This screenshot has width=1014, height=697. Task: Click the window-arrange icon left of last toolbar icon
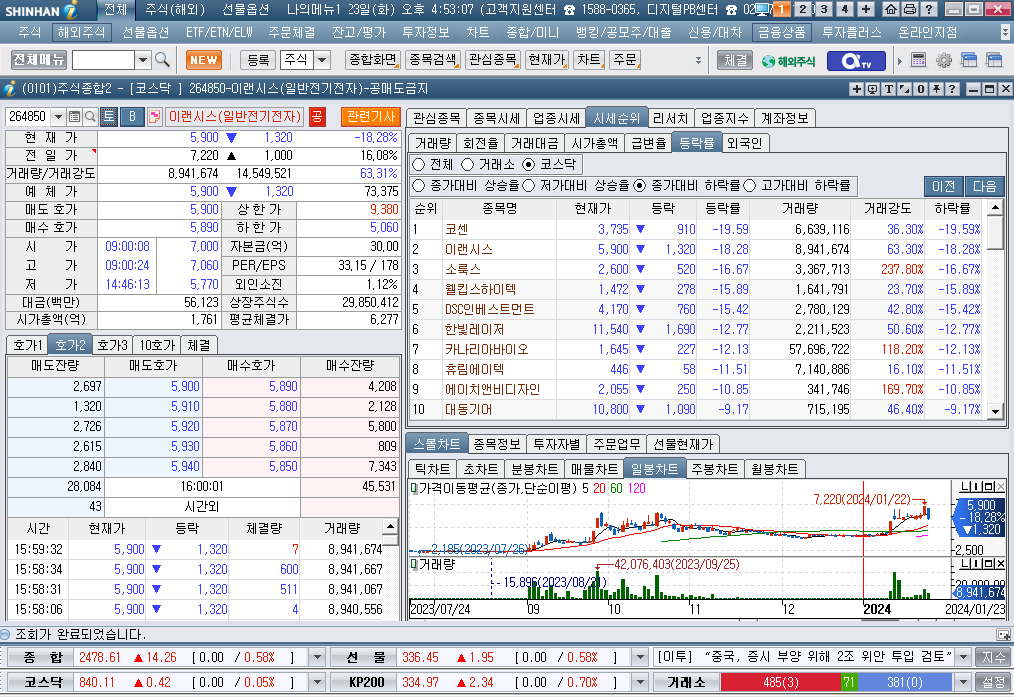click(969, 60)
